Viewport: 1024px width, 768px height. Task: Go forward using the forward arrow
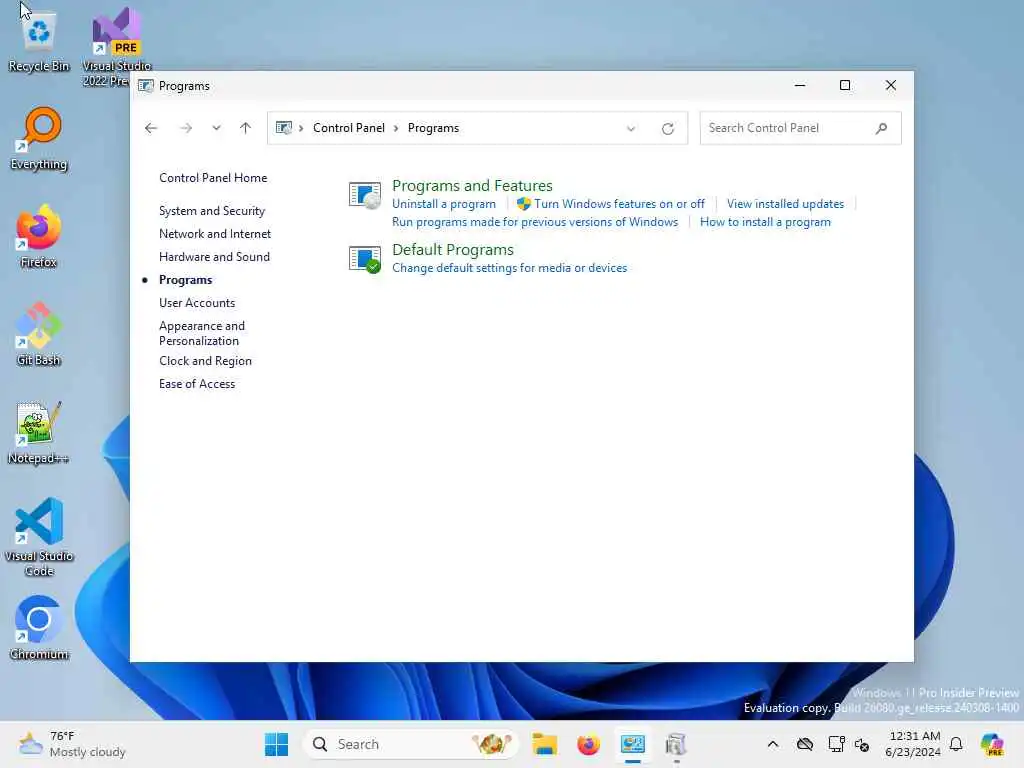186,128
